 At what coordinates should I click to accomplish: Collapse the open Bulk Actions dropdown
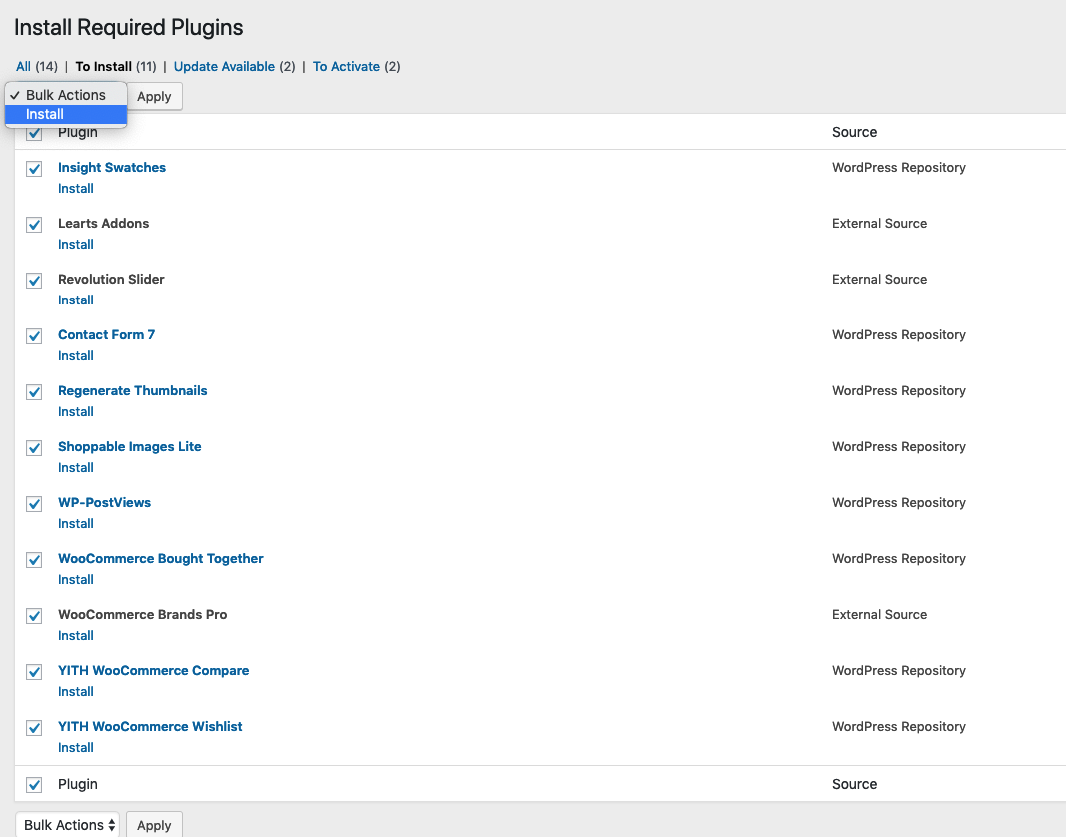coord(65,94)
